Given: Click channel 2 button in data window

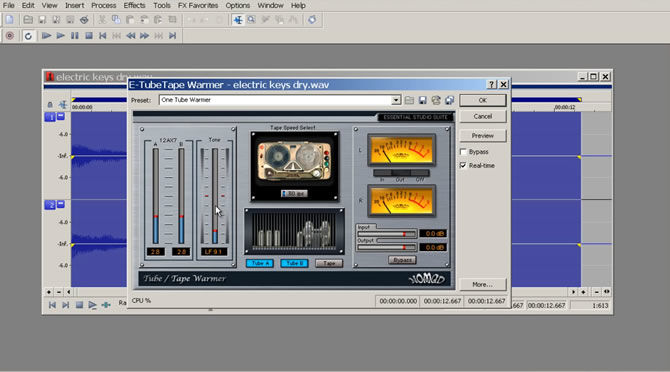Looking at the screenshot, I should (50, 205).
